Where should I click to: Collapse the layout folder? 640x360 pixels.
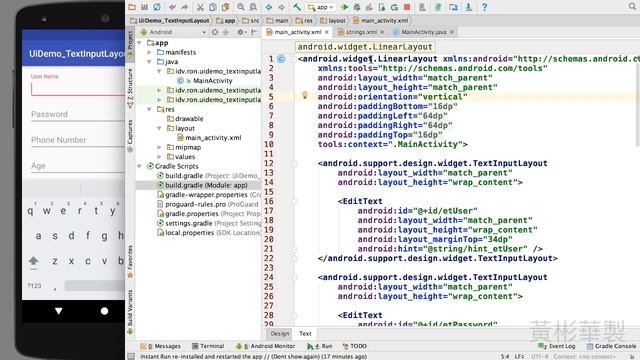click(x=160, y=128)
